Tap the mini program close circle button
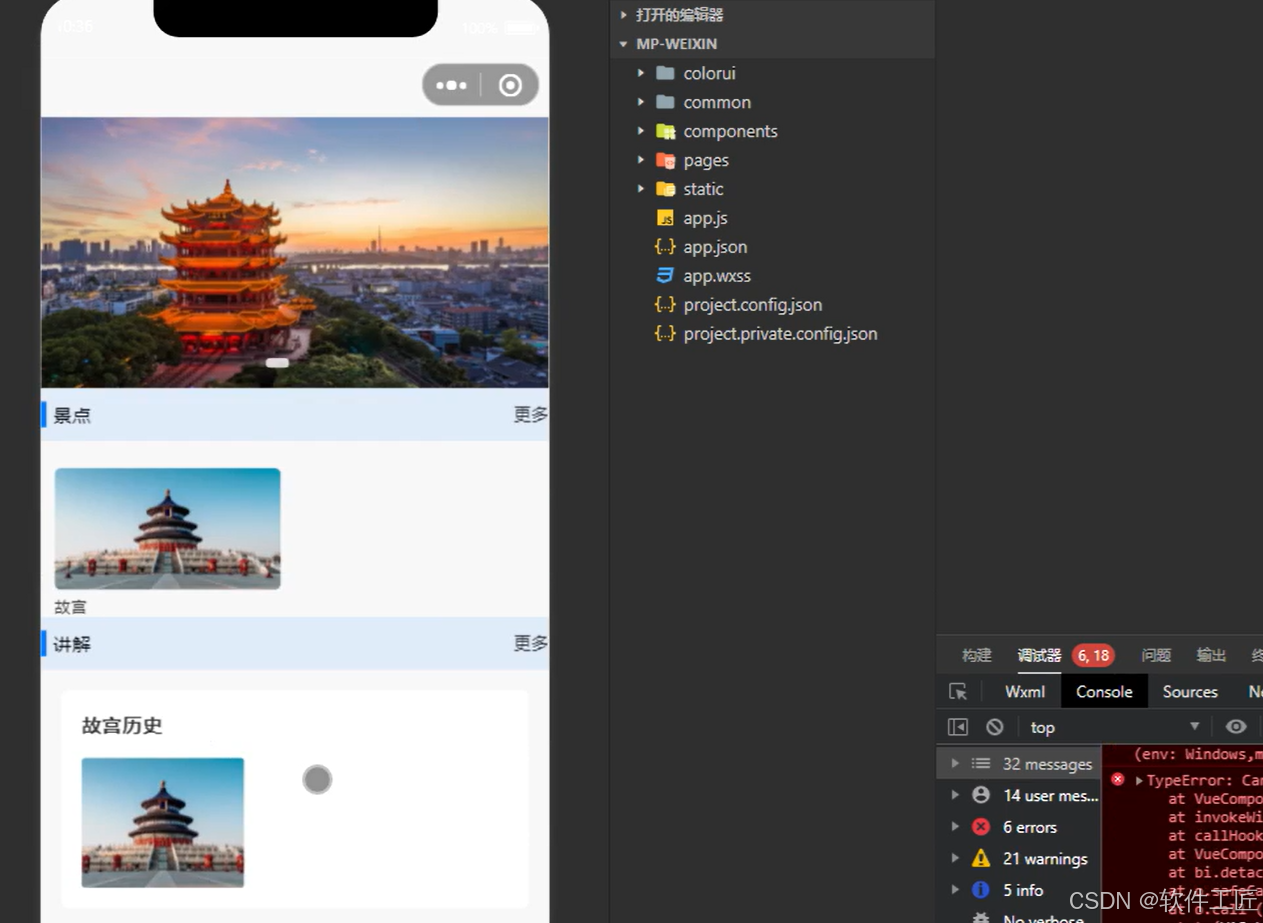 click(x=510, y=85)
